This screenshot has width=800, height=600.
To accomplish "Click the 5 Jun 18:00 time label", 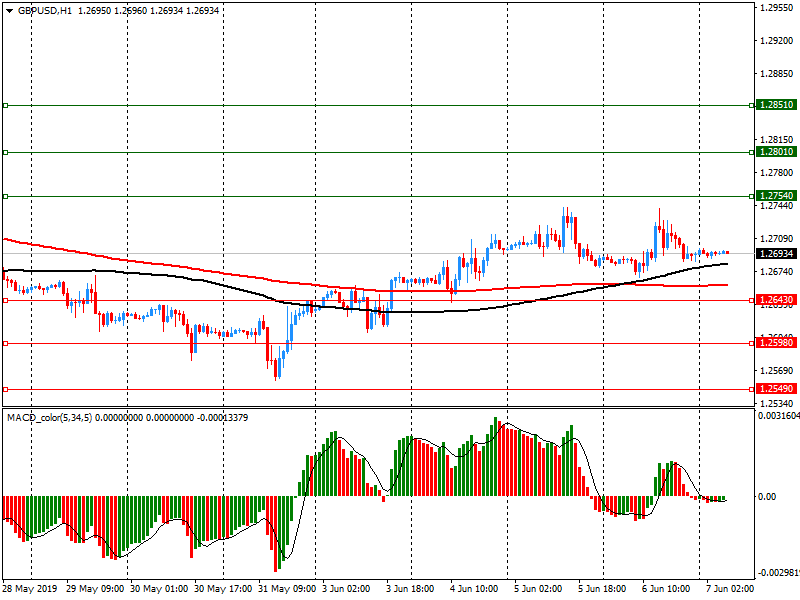I will (602, 589).
